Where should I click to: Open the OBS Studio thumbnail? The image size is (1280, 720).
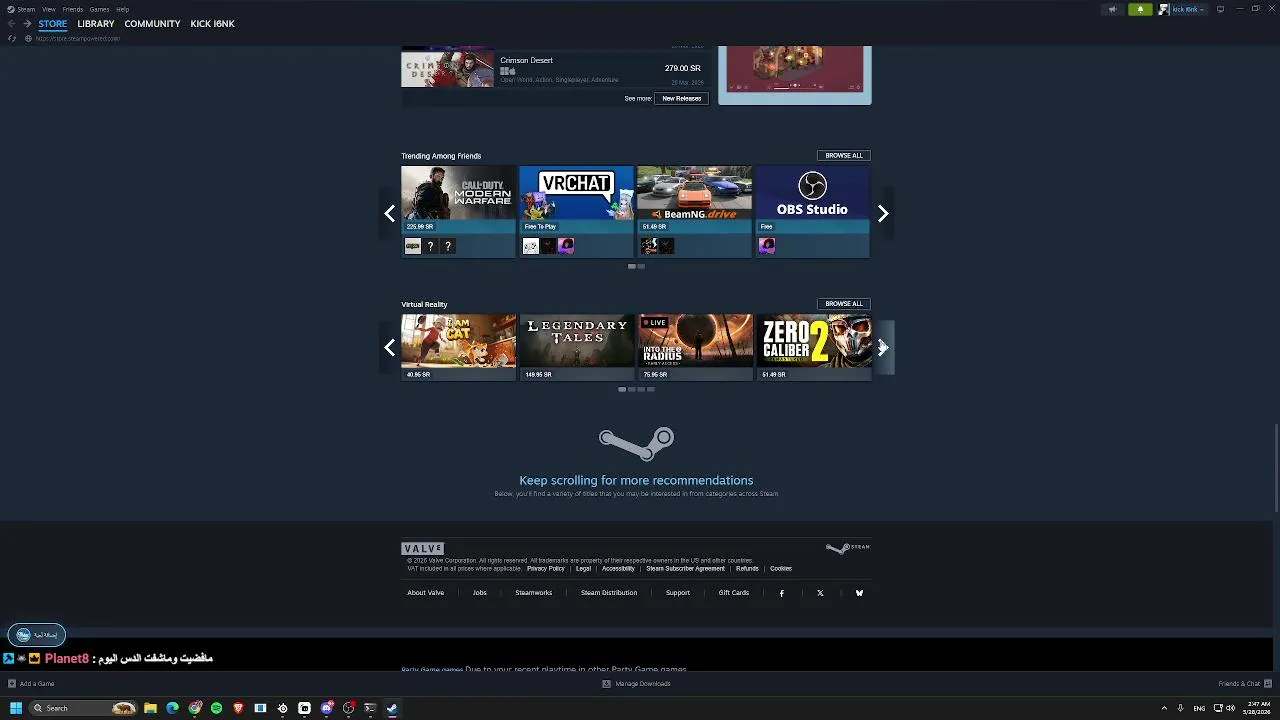(x=812, y=193)
